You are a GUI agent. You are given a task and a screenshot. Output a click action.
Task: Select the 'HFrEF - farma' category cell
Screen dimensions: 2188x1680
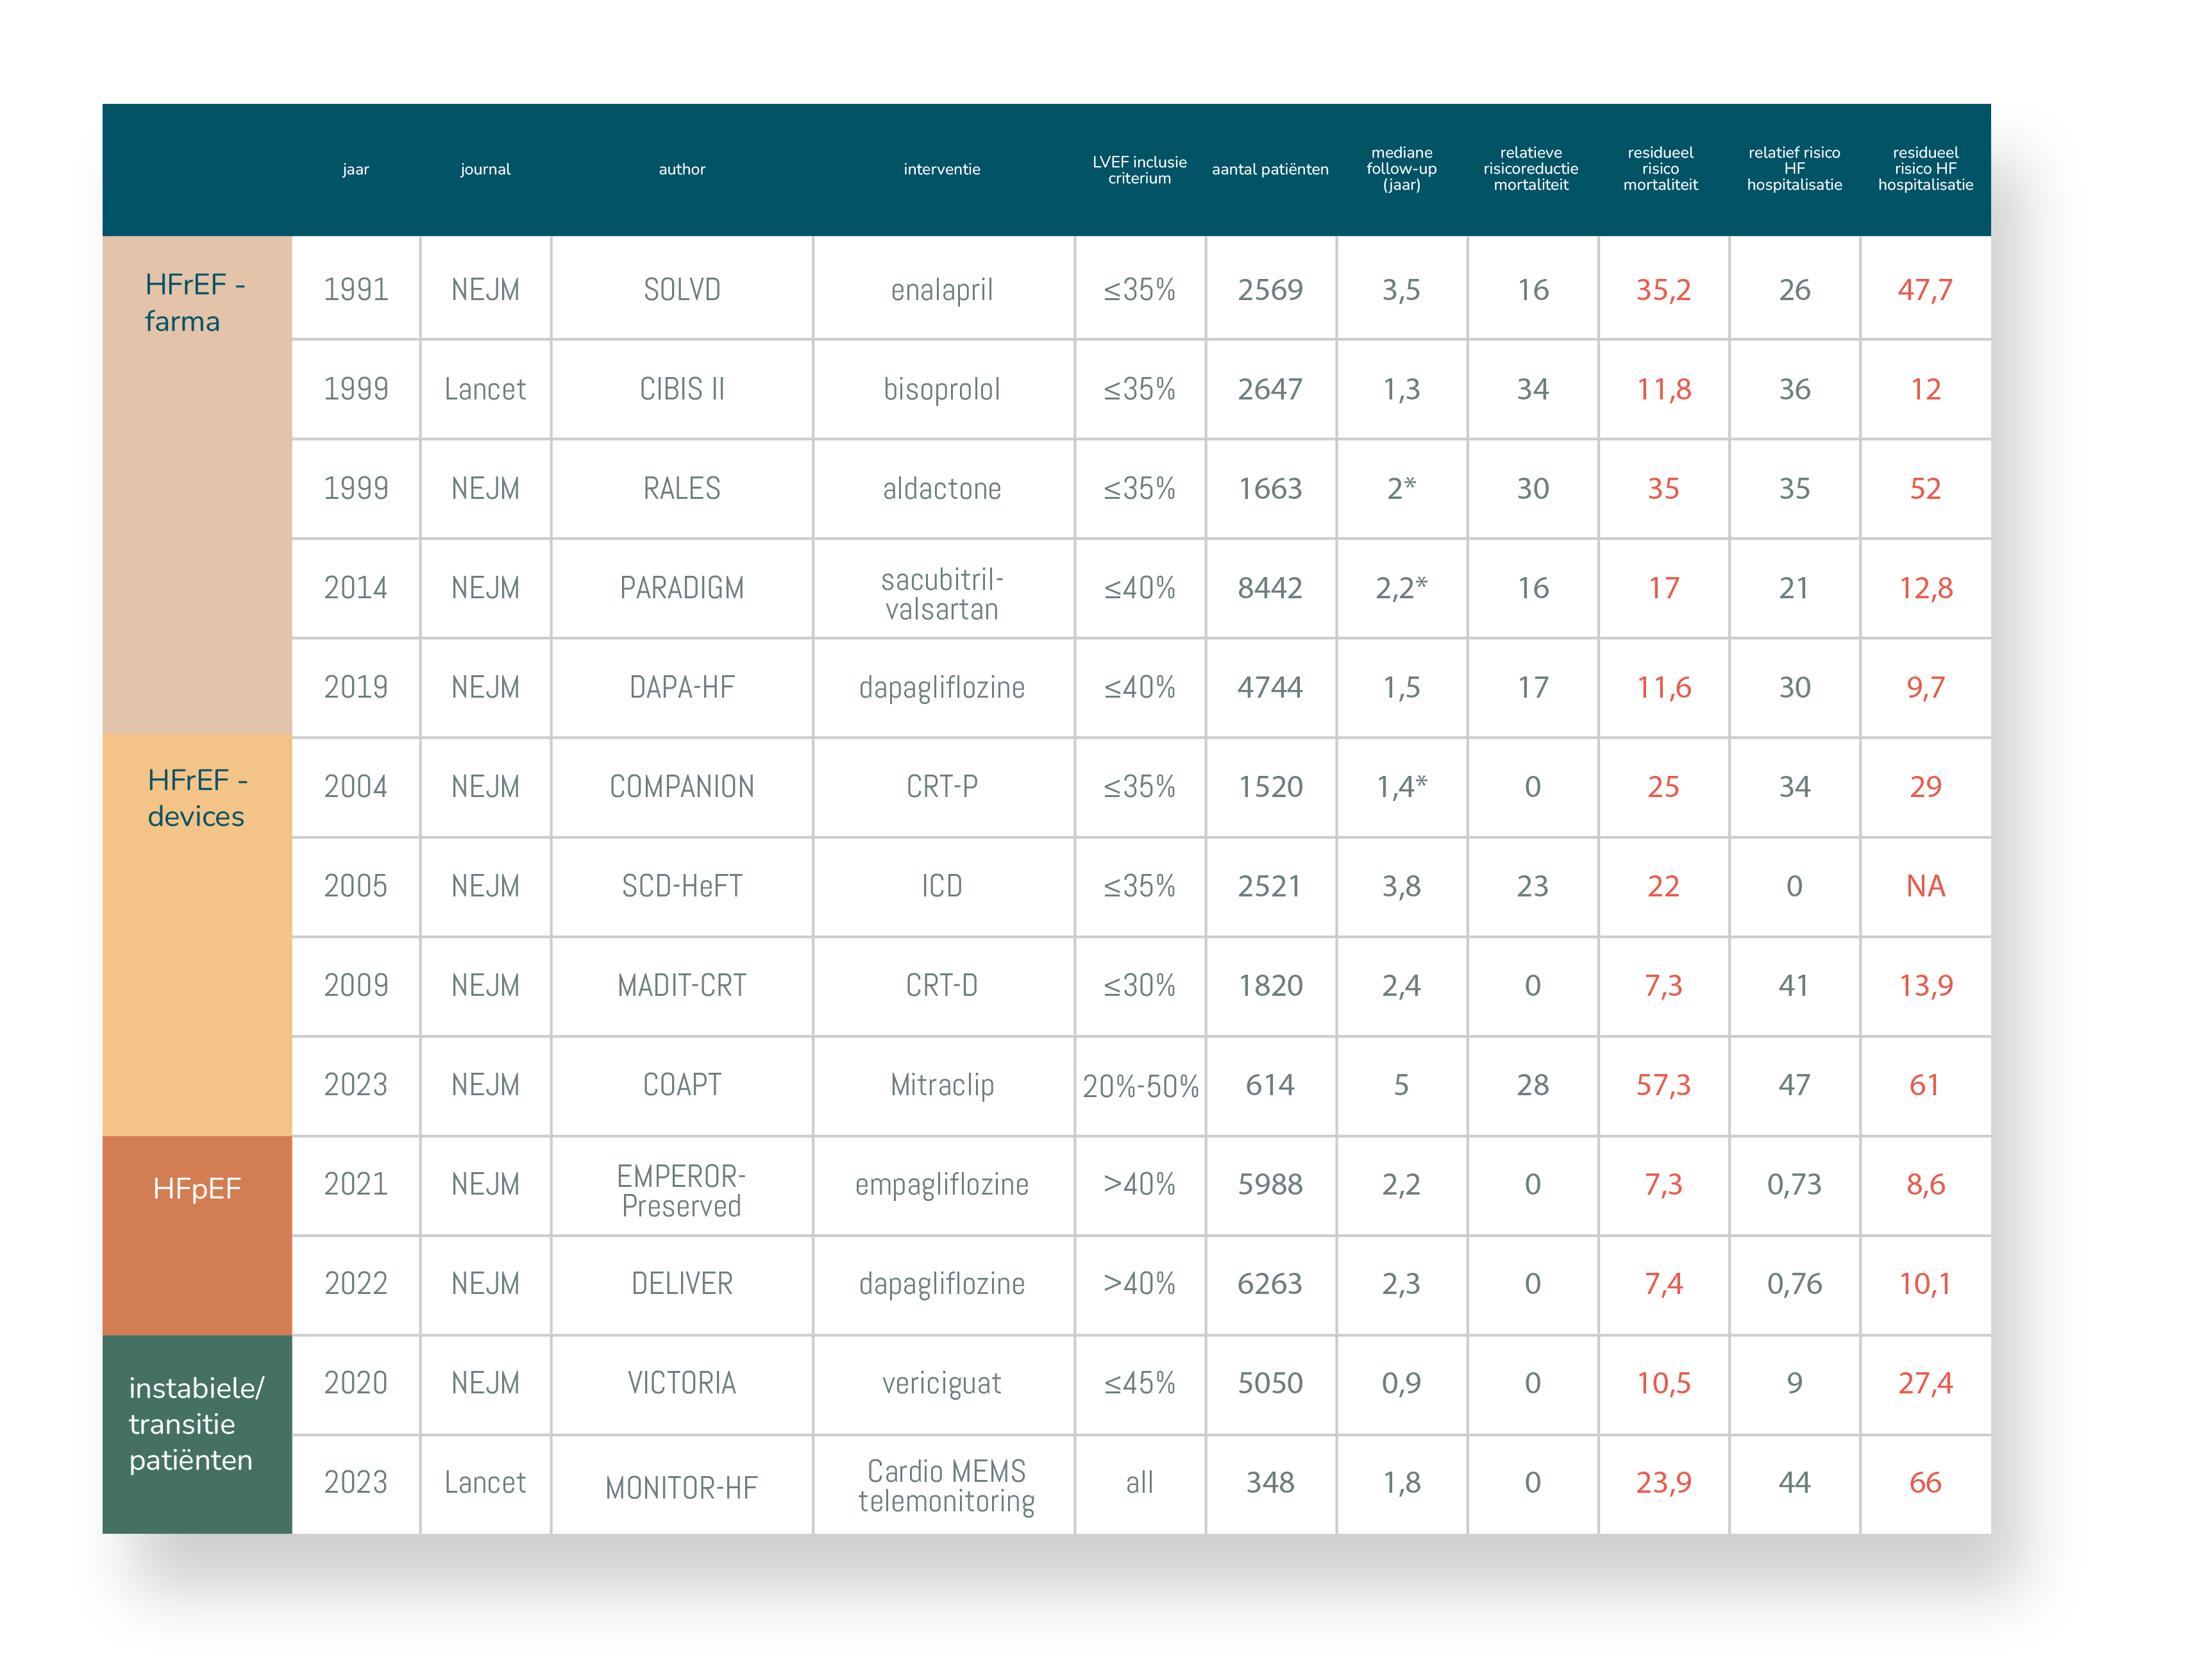197,485
